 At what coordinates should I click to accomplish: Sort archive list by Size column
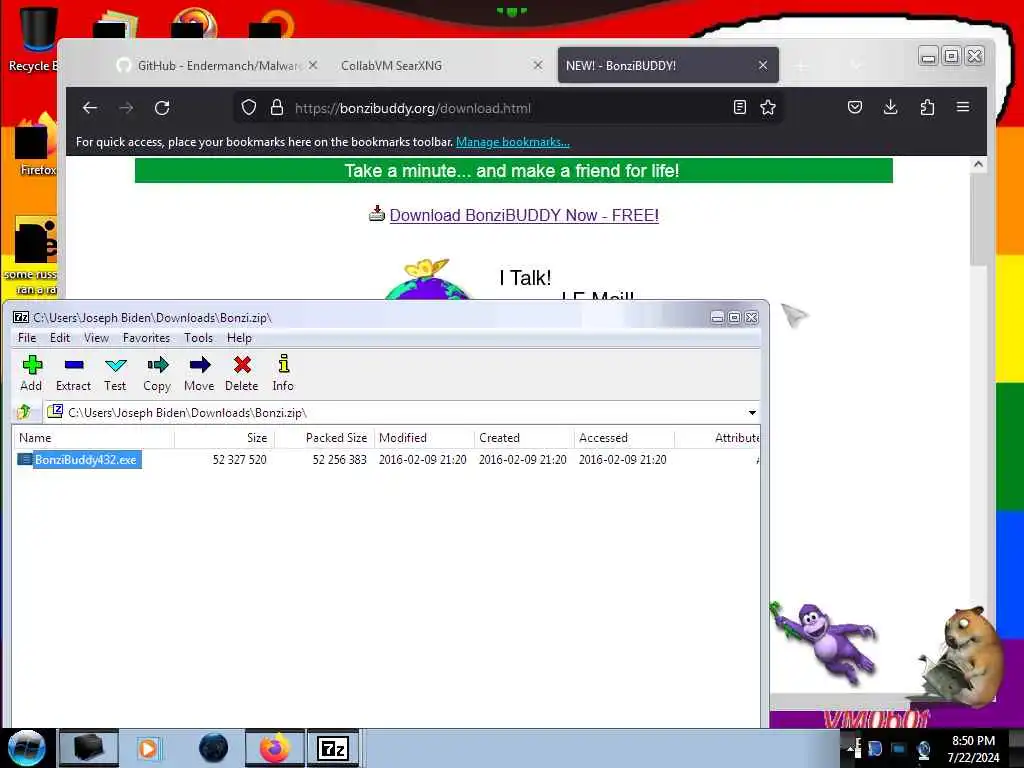[x=224, y=438]
